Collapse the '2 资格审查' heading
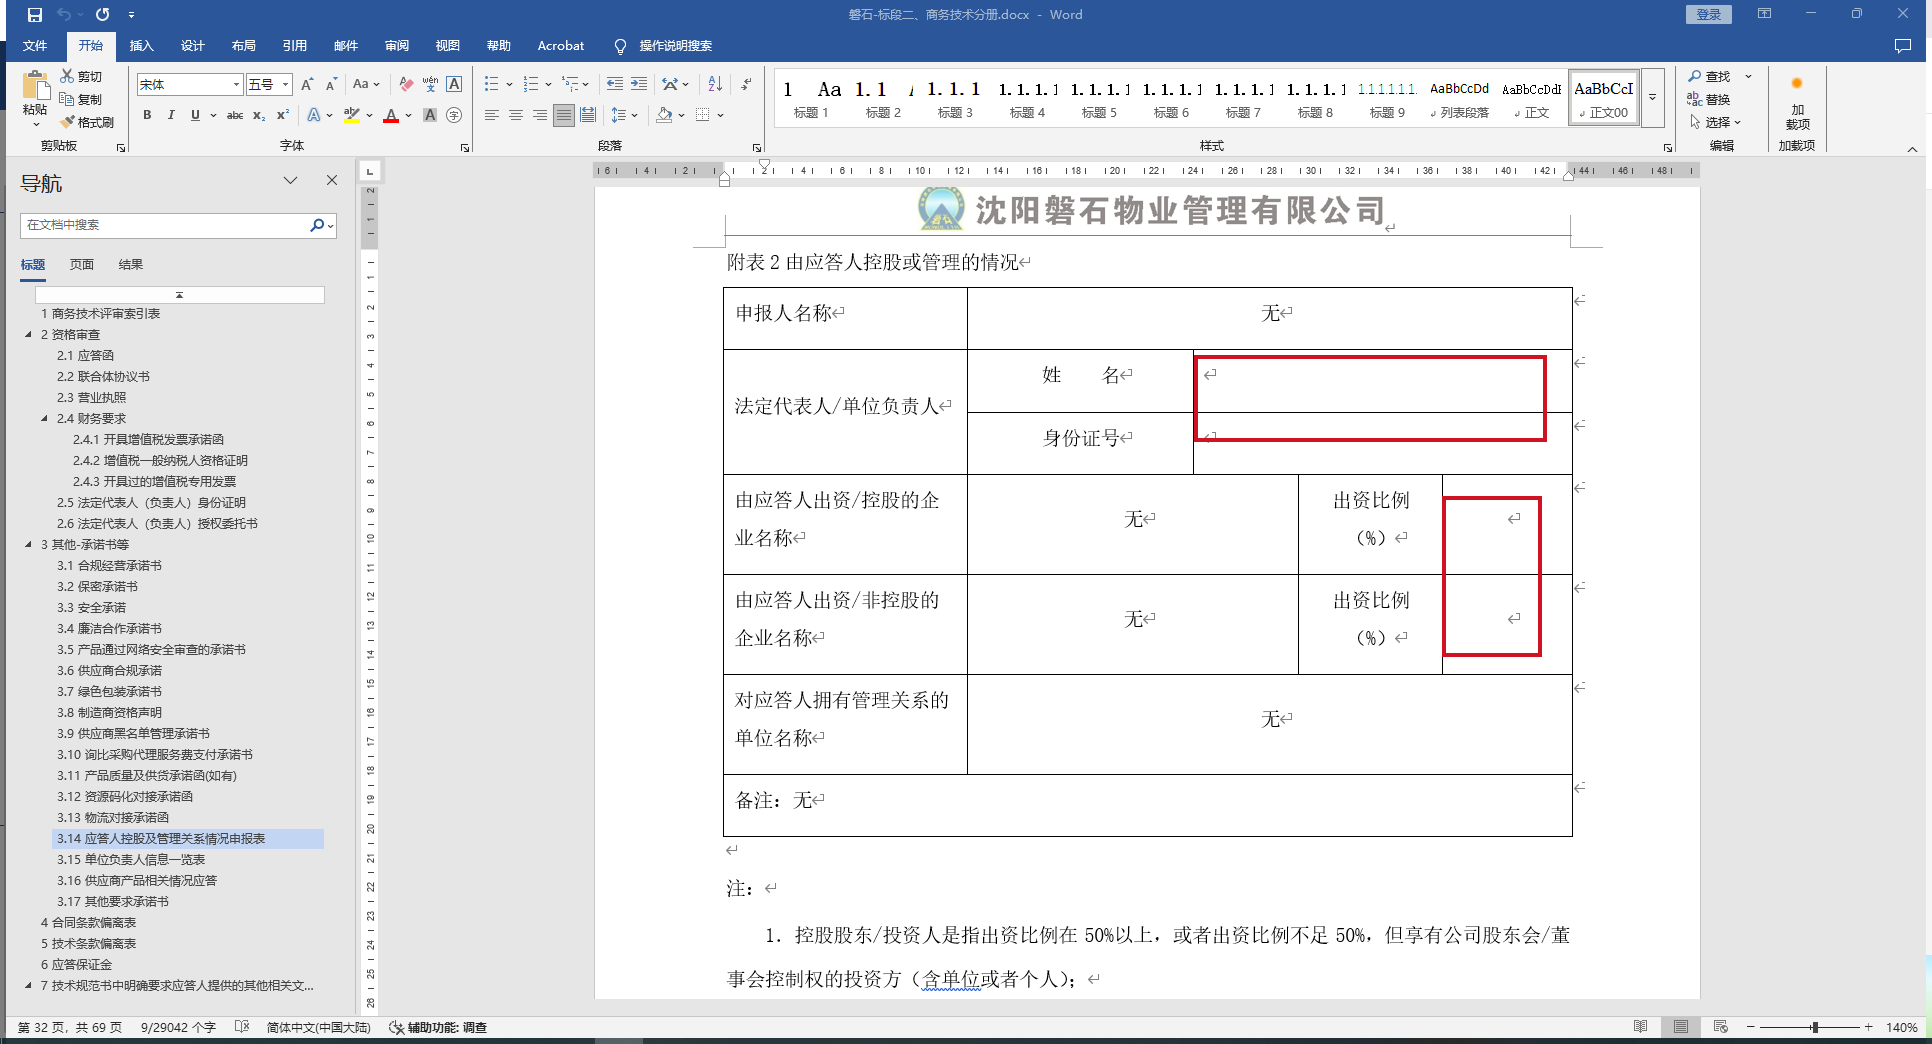This screenshot has width=1932, height=1044. pyautogui.click(x=28, y=334)
